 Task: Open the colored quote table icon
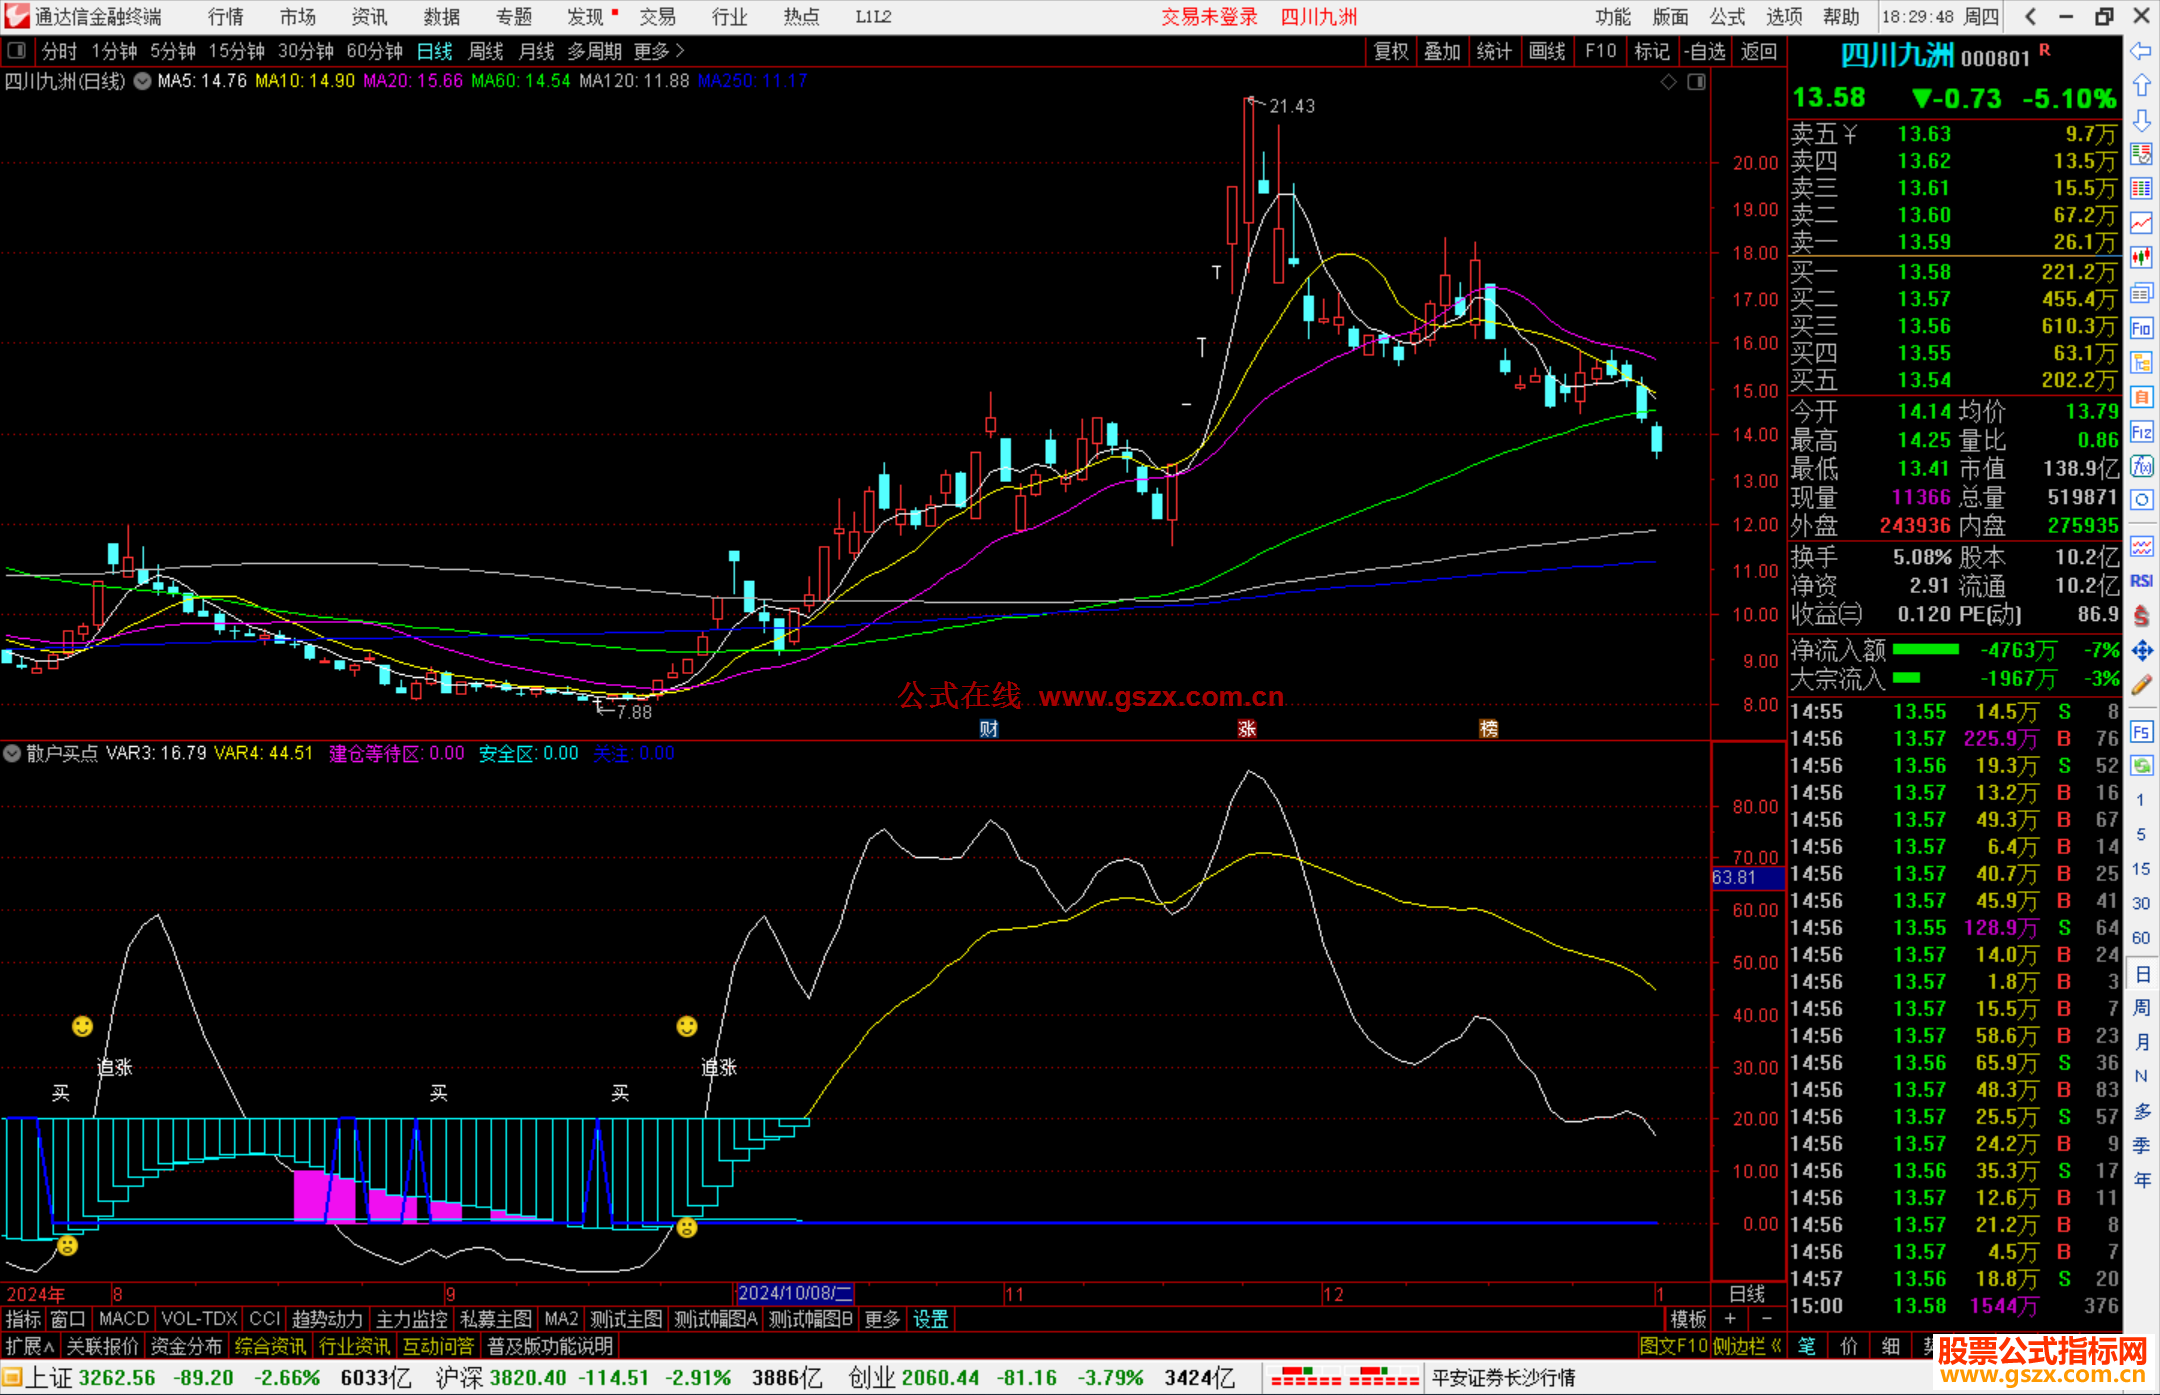[x=2141, y=188]
